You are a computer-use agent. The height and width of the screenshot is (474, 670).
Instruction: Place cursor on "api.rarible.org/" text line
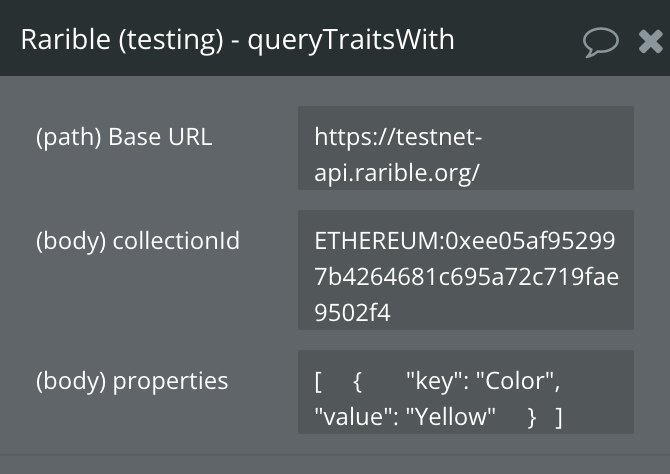397,173
